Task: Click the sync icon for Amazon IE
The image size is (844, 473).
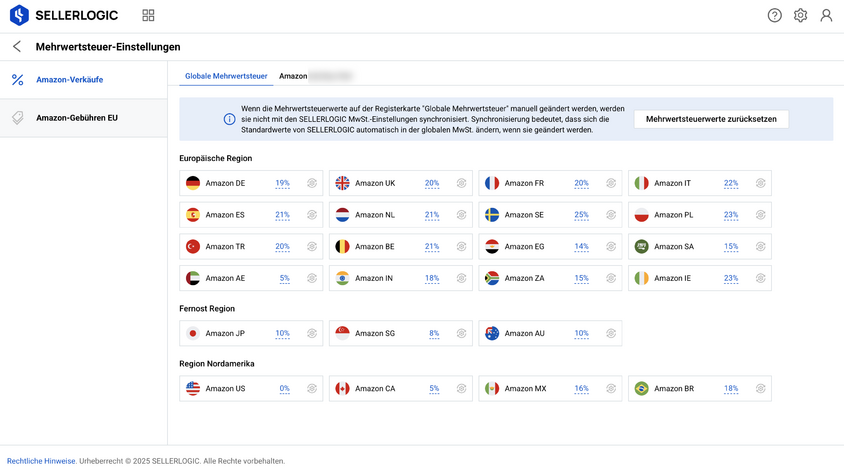Action: click(x=761, y=278)
